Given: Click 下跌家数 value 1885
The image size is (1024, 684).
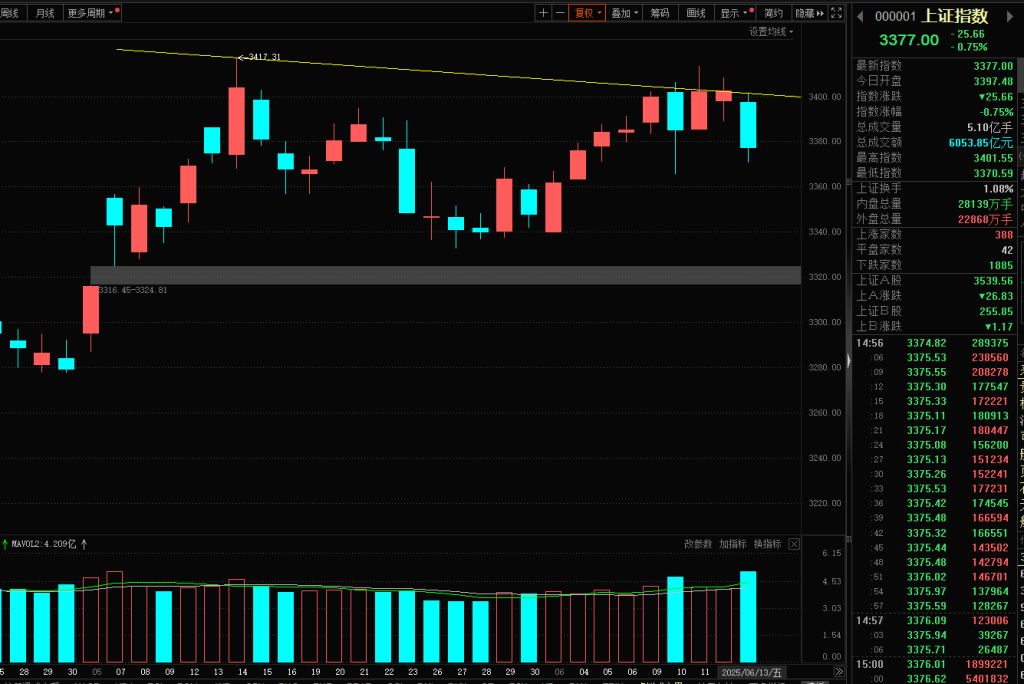Looking at the screenshot, I should coord(1000,265).
